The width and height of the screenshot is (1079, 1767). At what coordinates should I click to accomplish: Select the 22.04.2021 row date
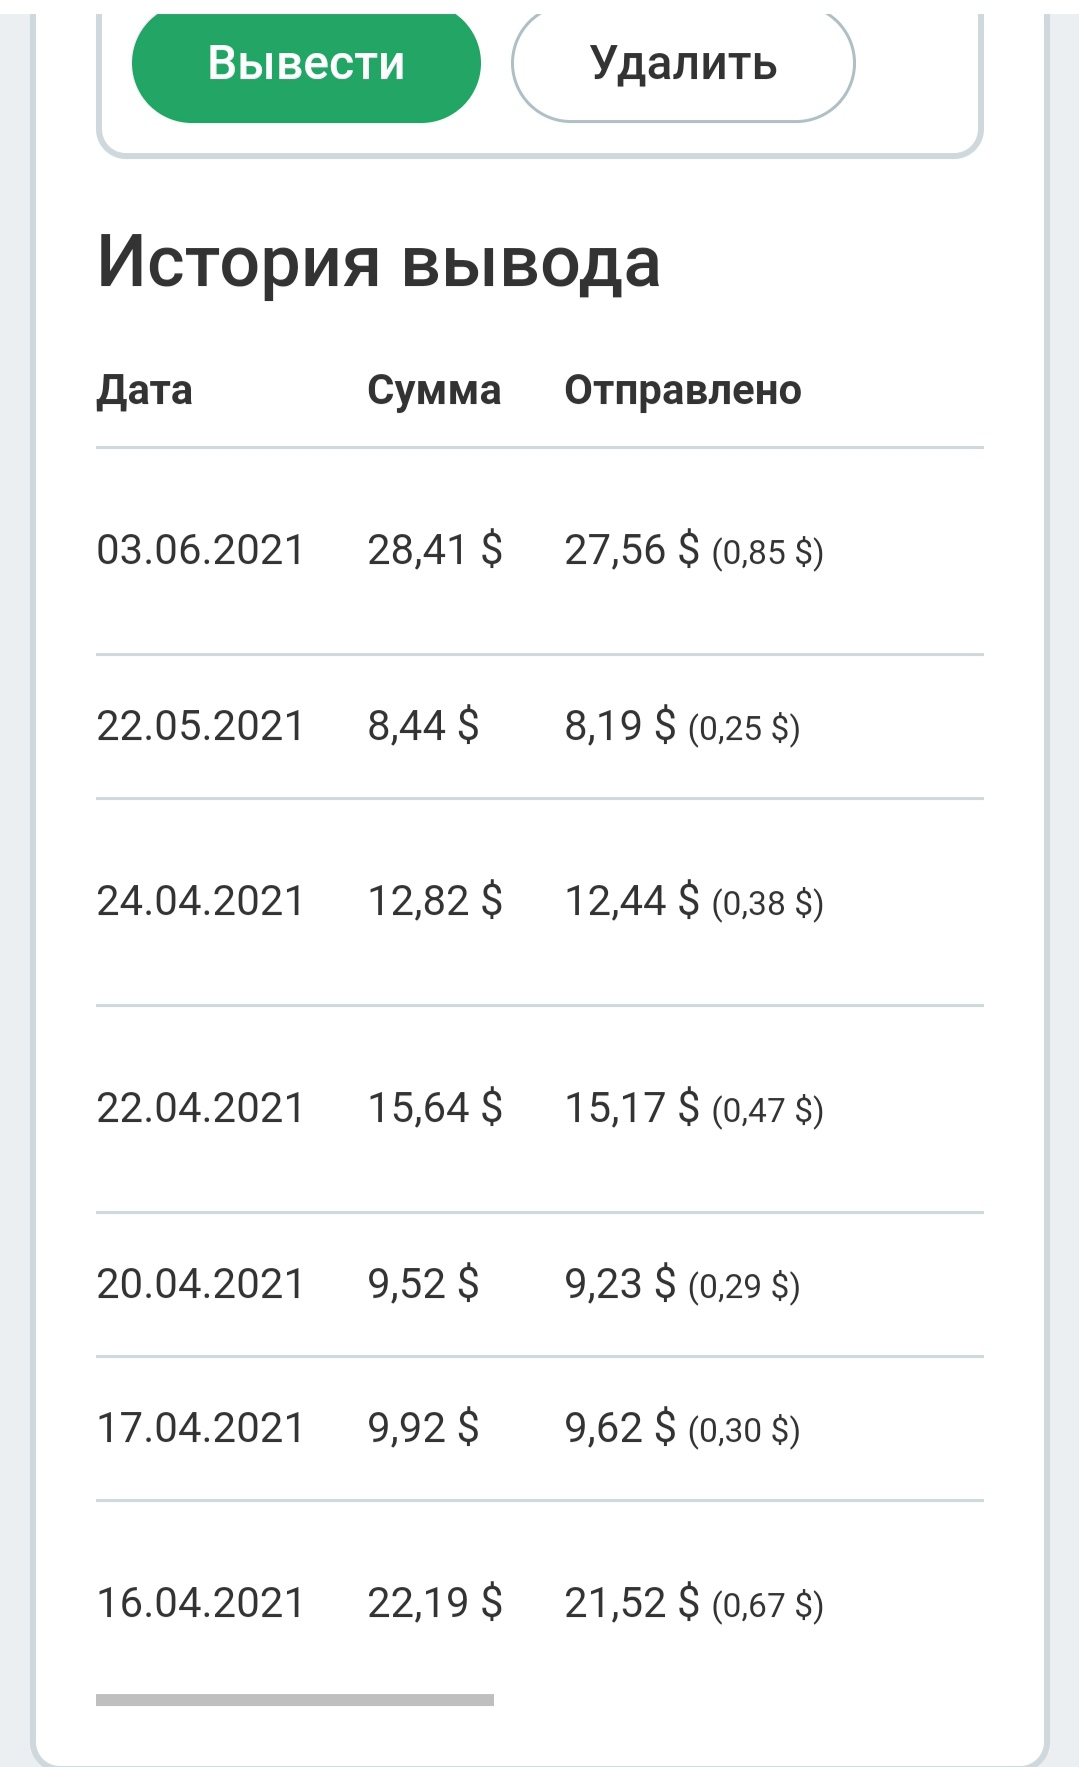200,1108
